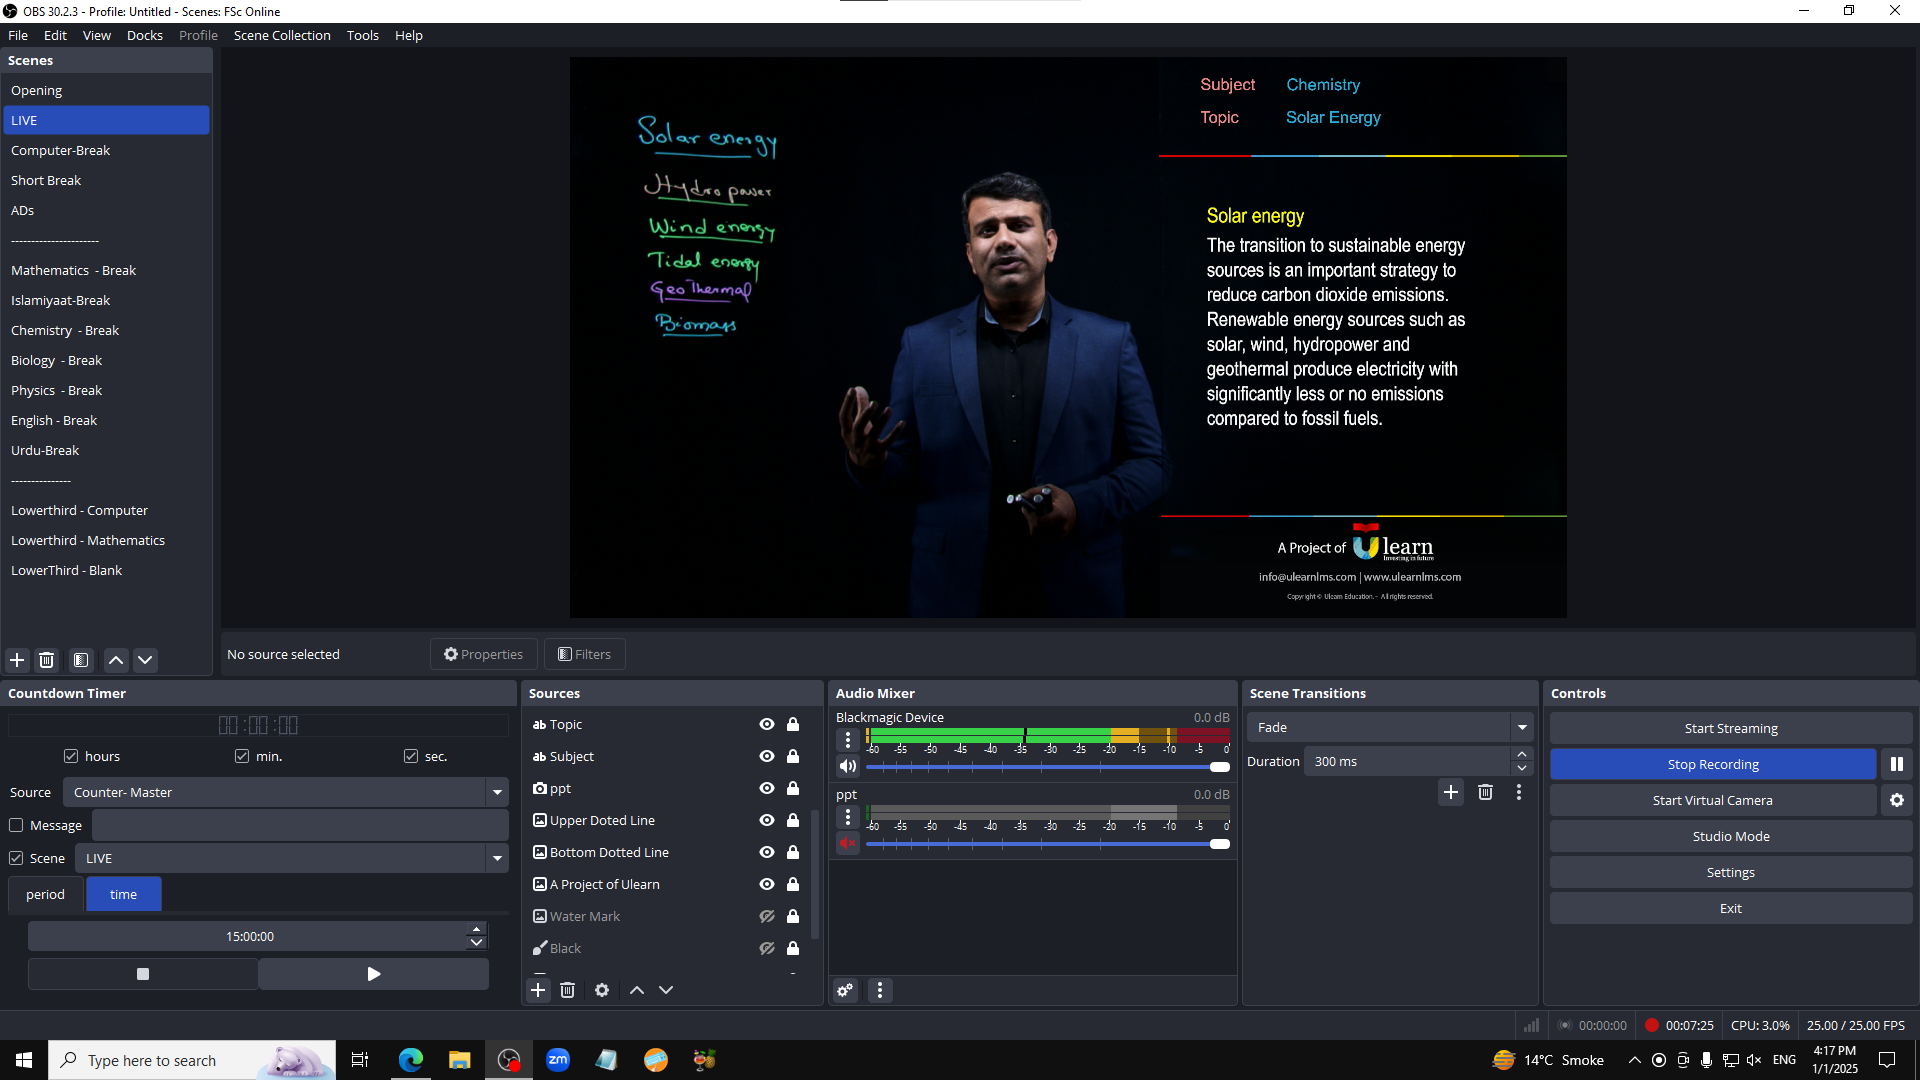The width and height of the screenshot is (1920, 1080).
Task: Uncheck the min. checkbox
Action: pos(242,756)
